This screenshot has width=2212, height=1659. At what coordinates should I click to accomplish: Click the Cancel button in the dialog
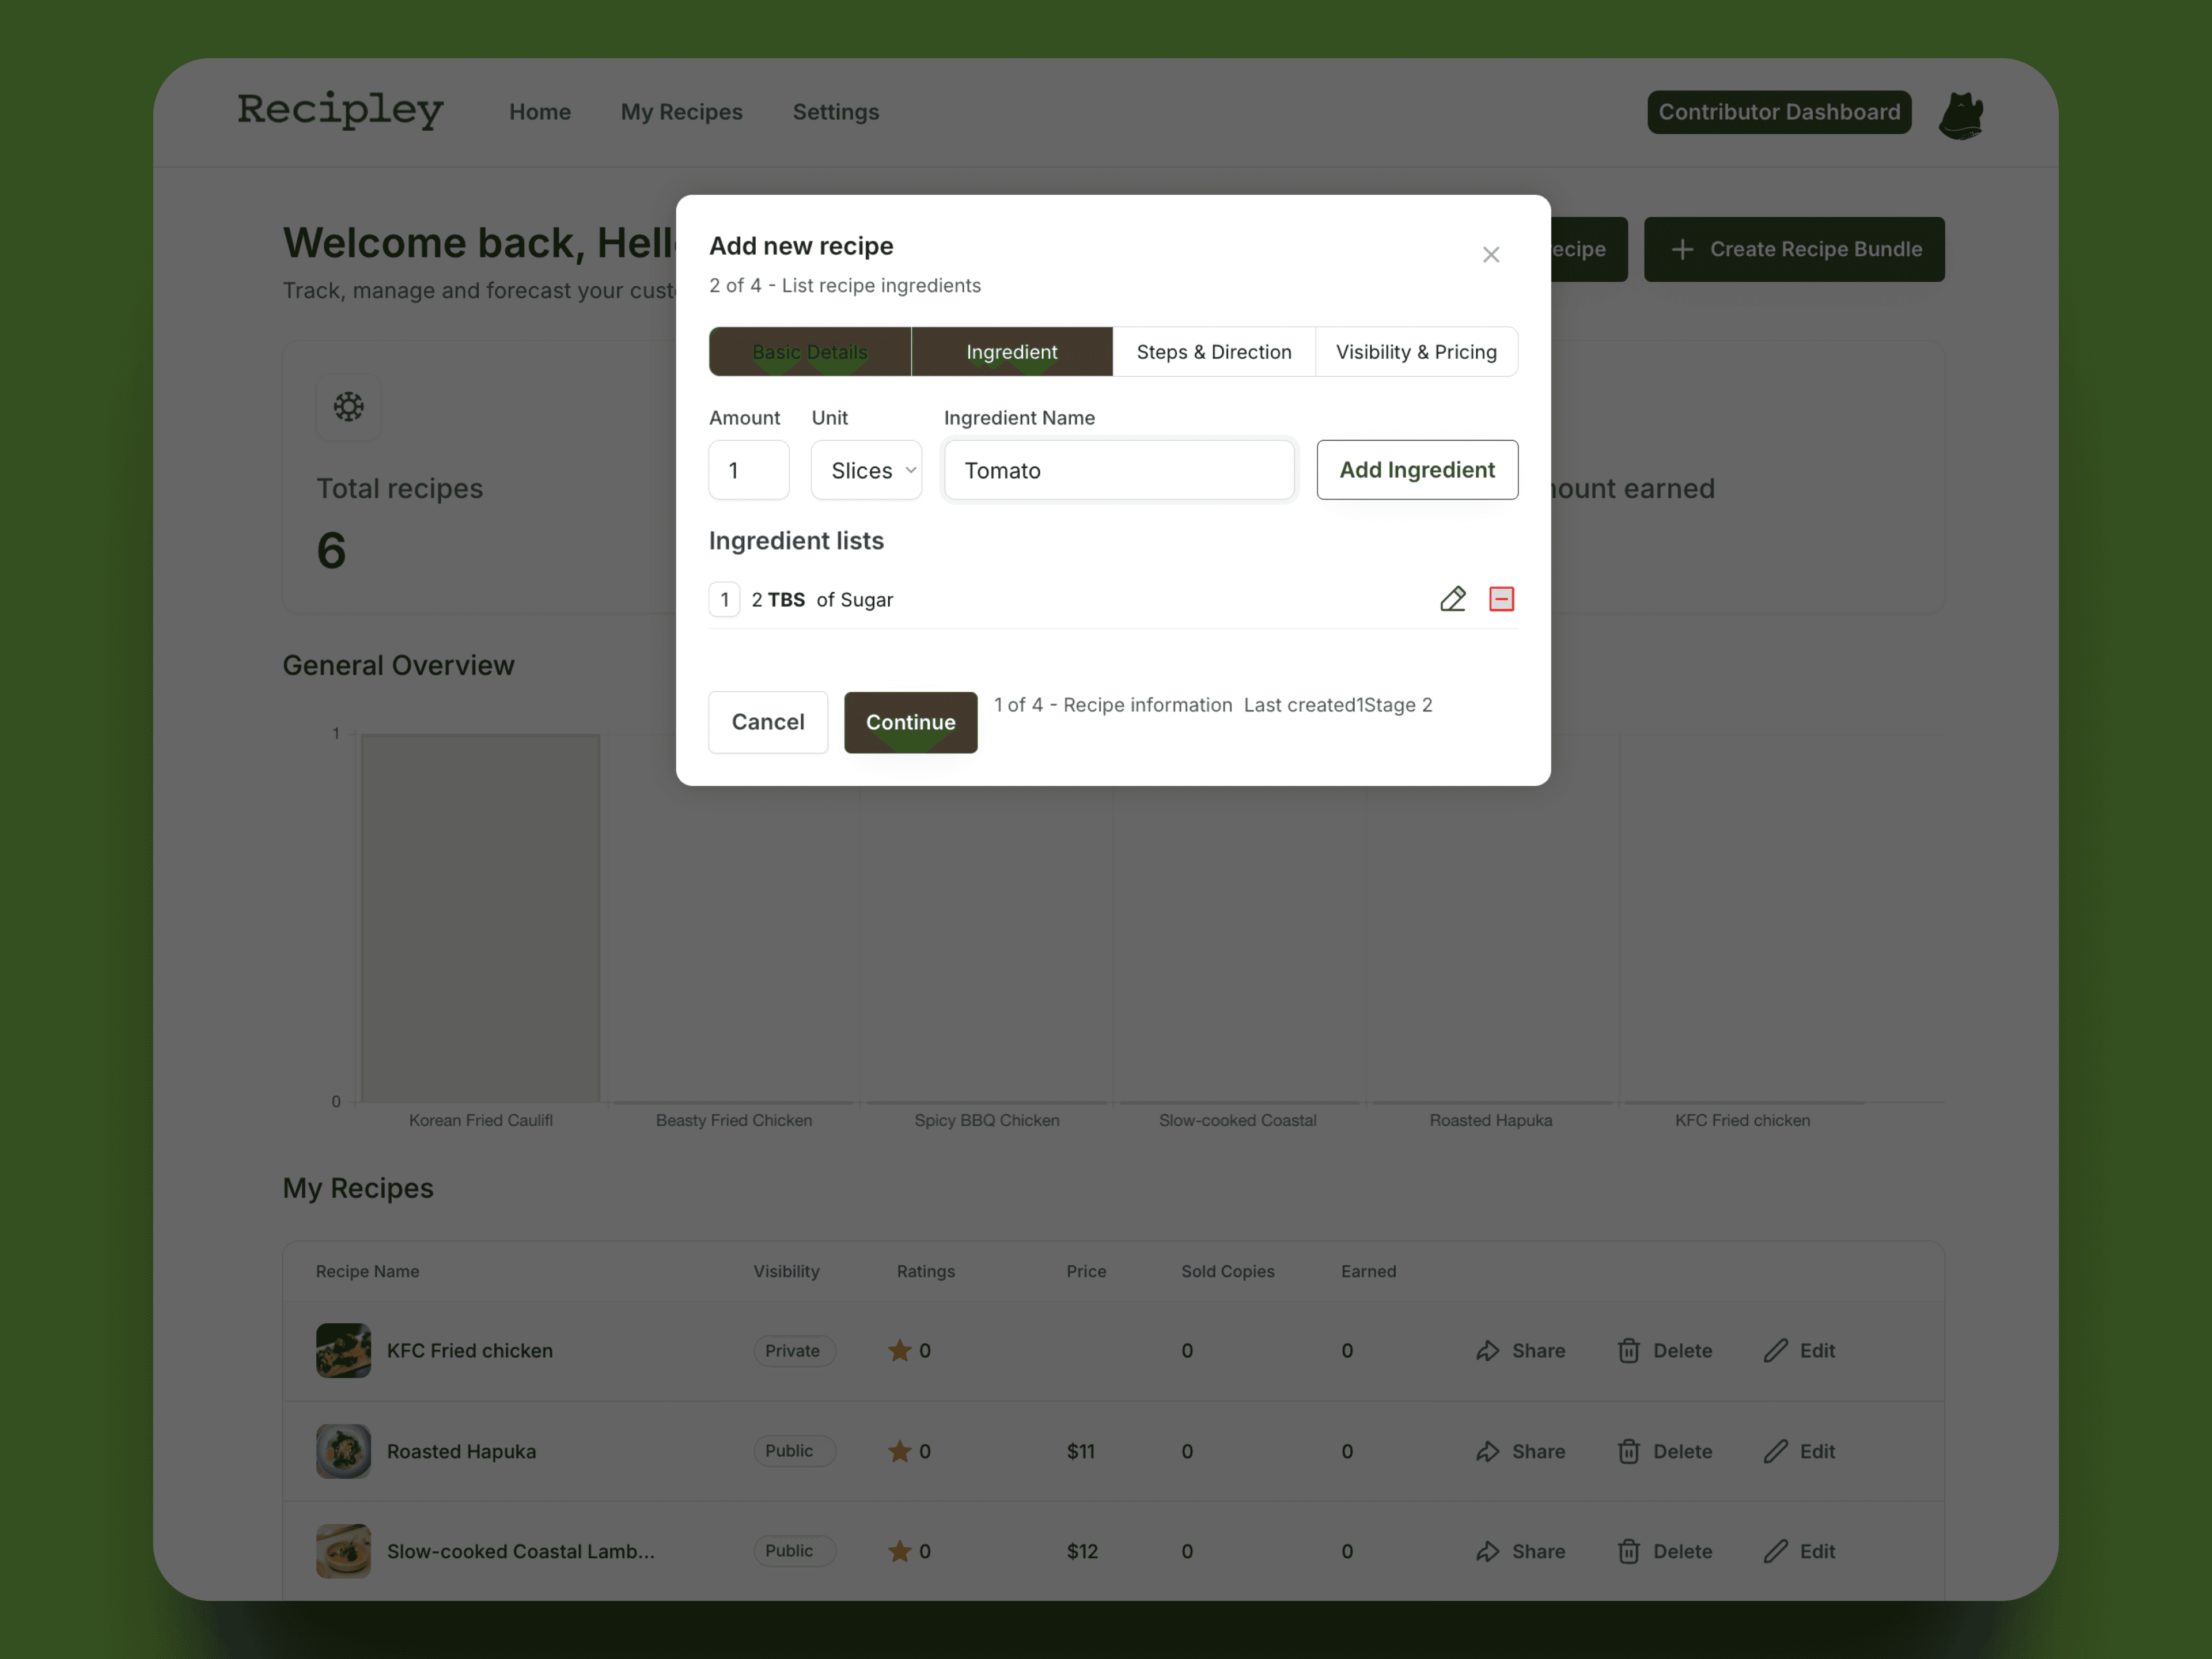[x=768, y=722]
